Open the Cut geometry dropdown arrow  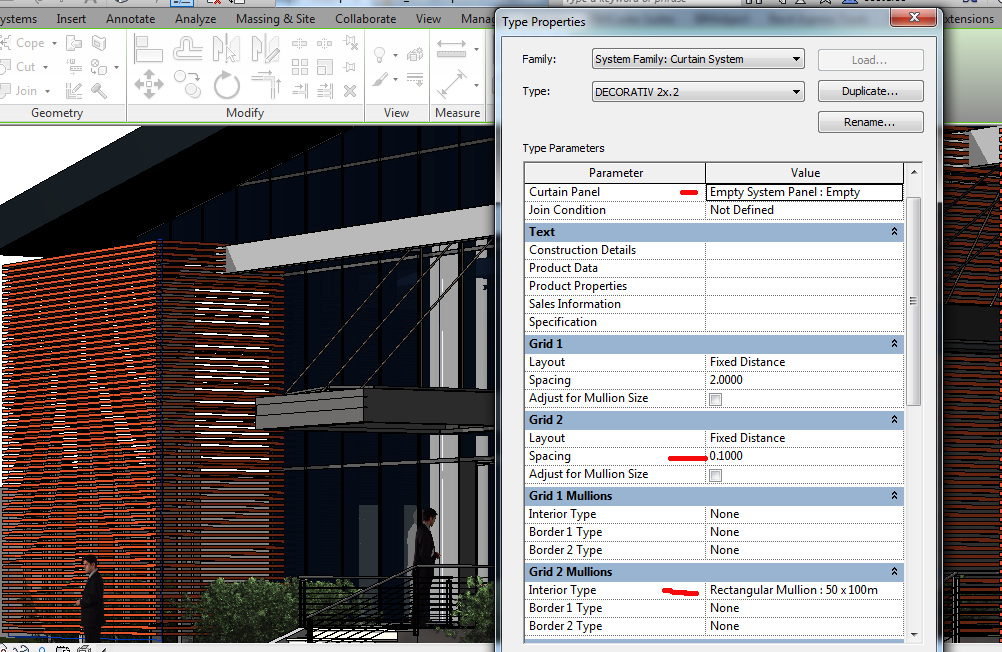click(x=45, y=67)
